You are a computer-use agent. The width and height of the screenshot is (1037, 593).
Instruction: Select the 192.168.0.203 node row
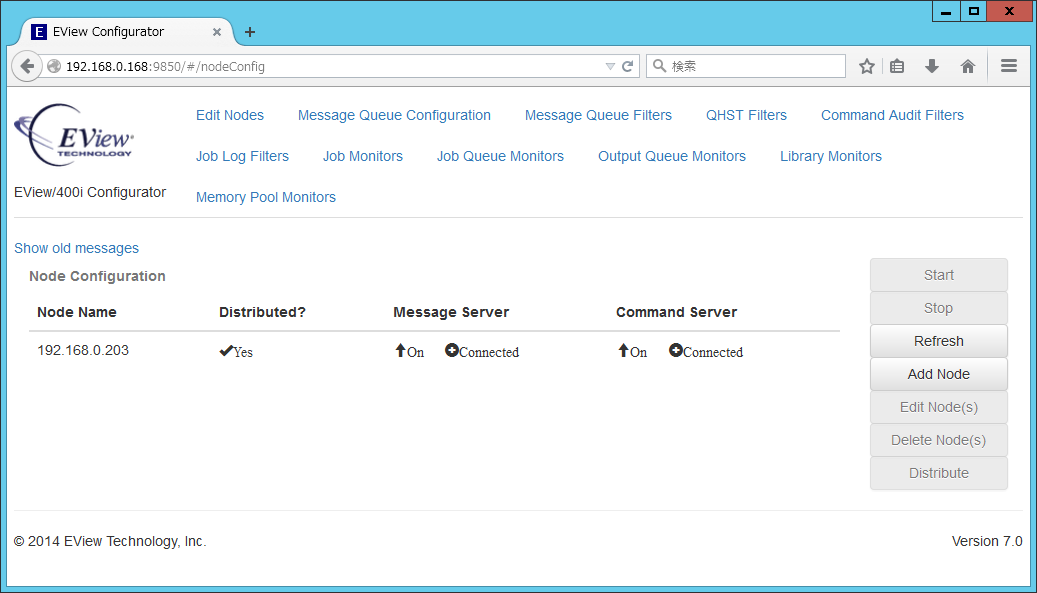pyautogui.click(x=83, y=351)
